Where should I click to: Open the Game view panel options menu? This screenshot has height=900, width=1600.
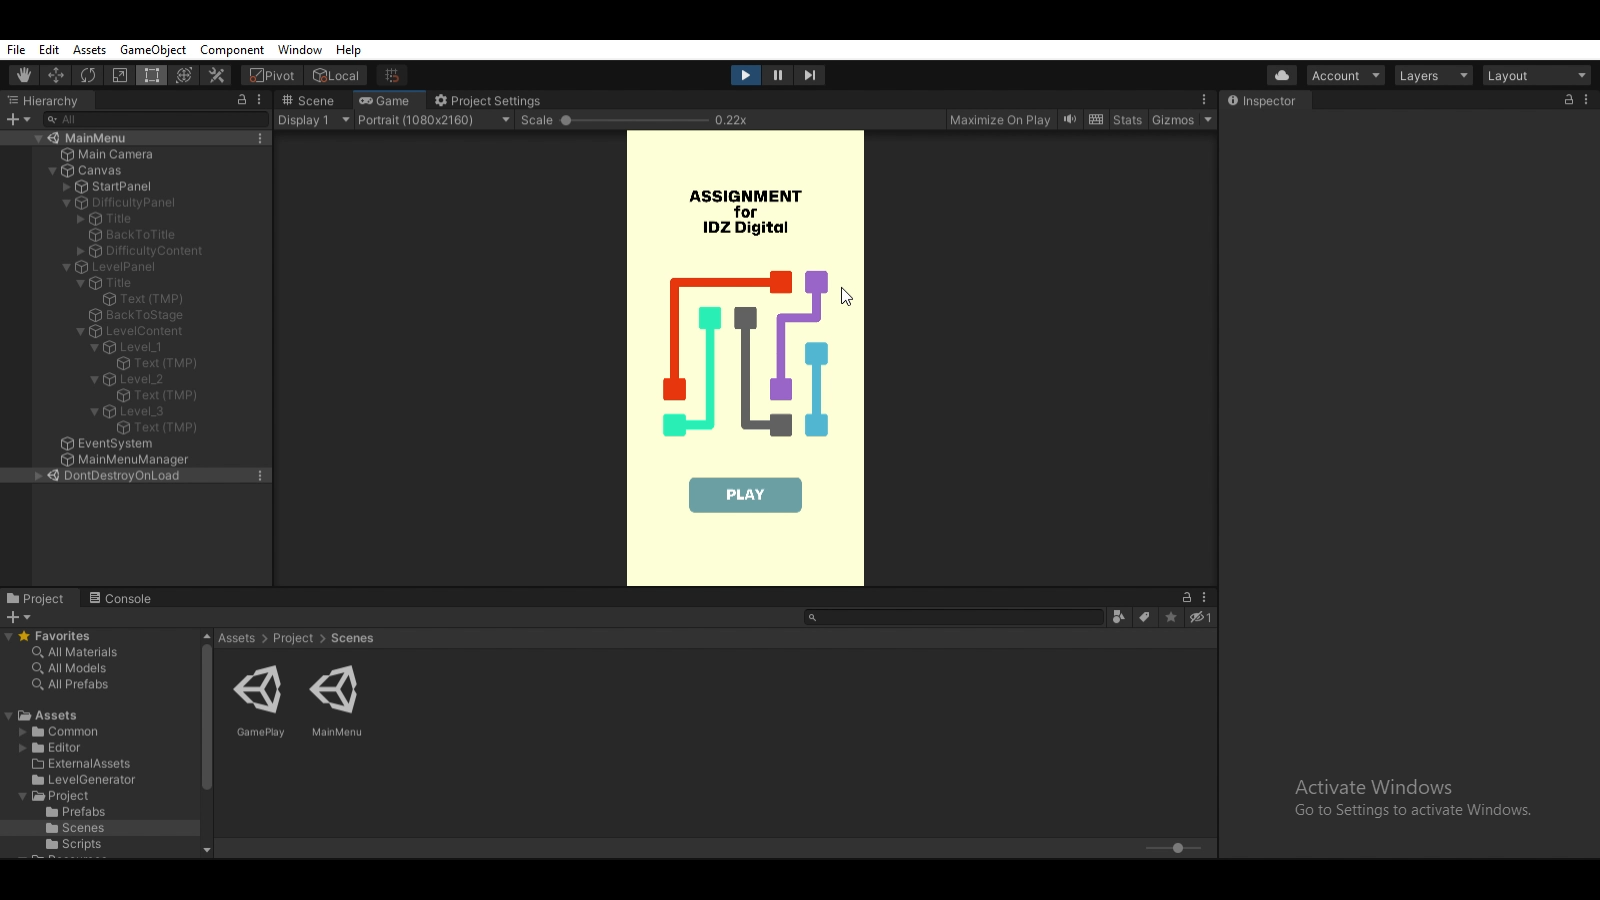point(1204,100)
